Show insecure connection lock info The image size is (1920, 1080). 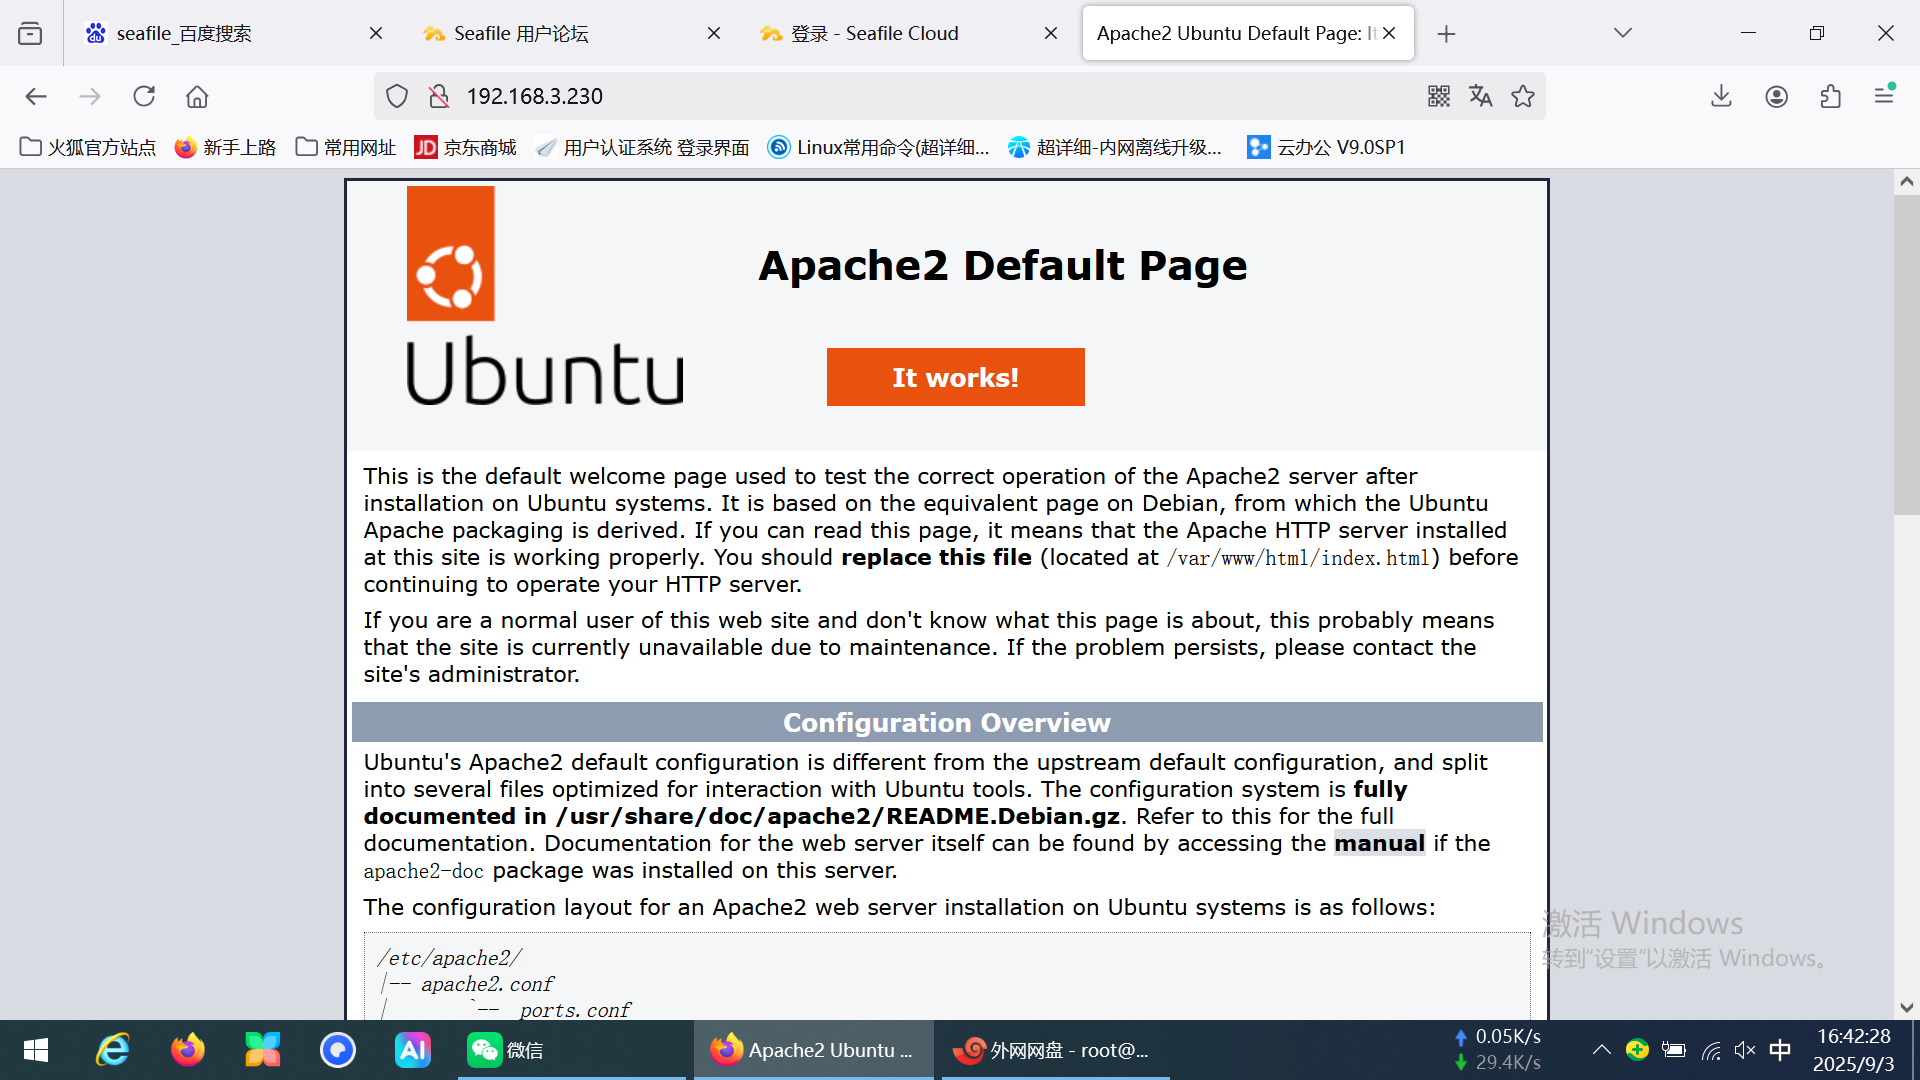[438, 96]
